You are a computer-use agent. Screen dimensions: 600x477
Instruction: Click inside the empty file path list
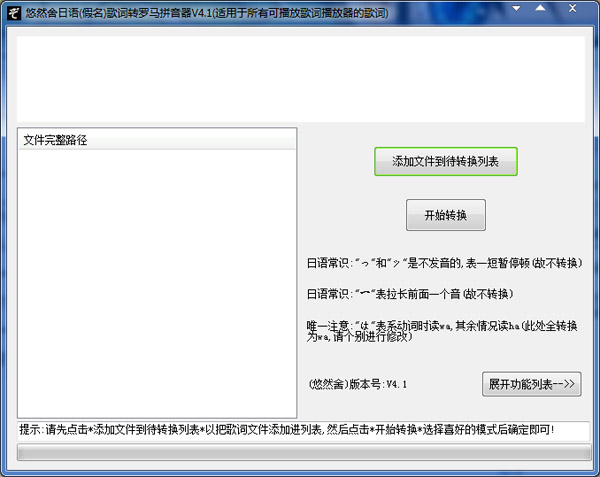(x=157, y=280)
